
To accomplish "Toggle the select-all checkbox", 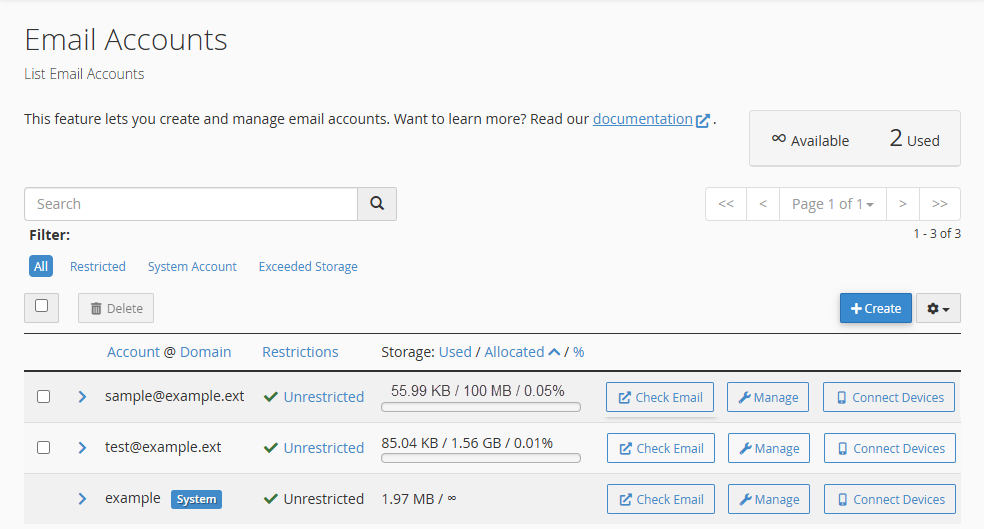I will 42,307.
